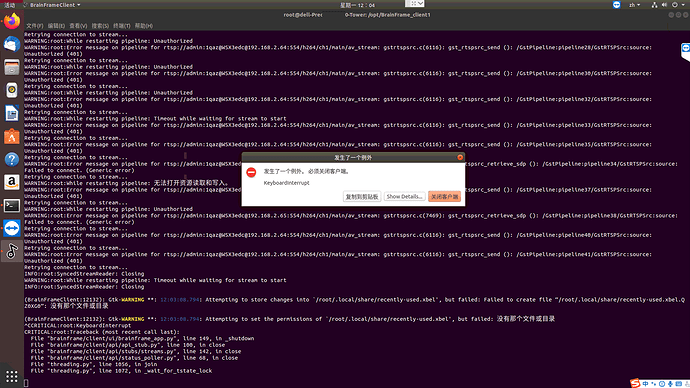Open the volume indicator in top bar
The image size is (690, 388).
(664, 5)
